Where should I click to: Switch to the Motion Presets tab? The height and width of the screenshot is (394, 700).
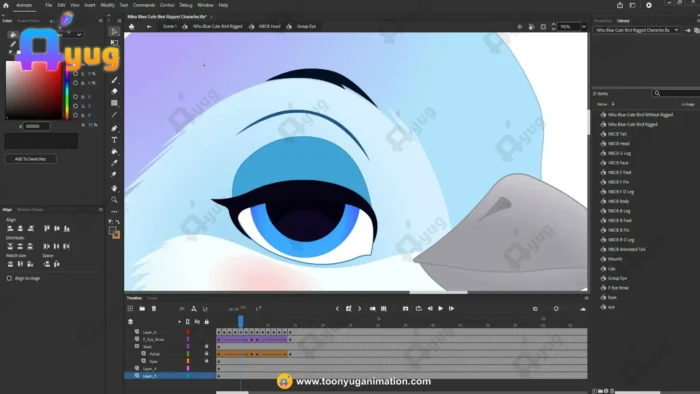coord(30,210)
